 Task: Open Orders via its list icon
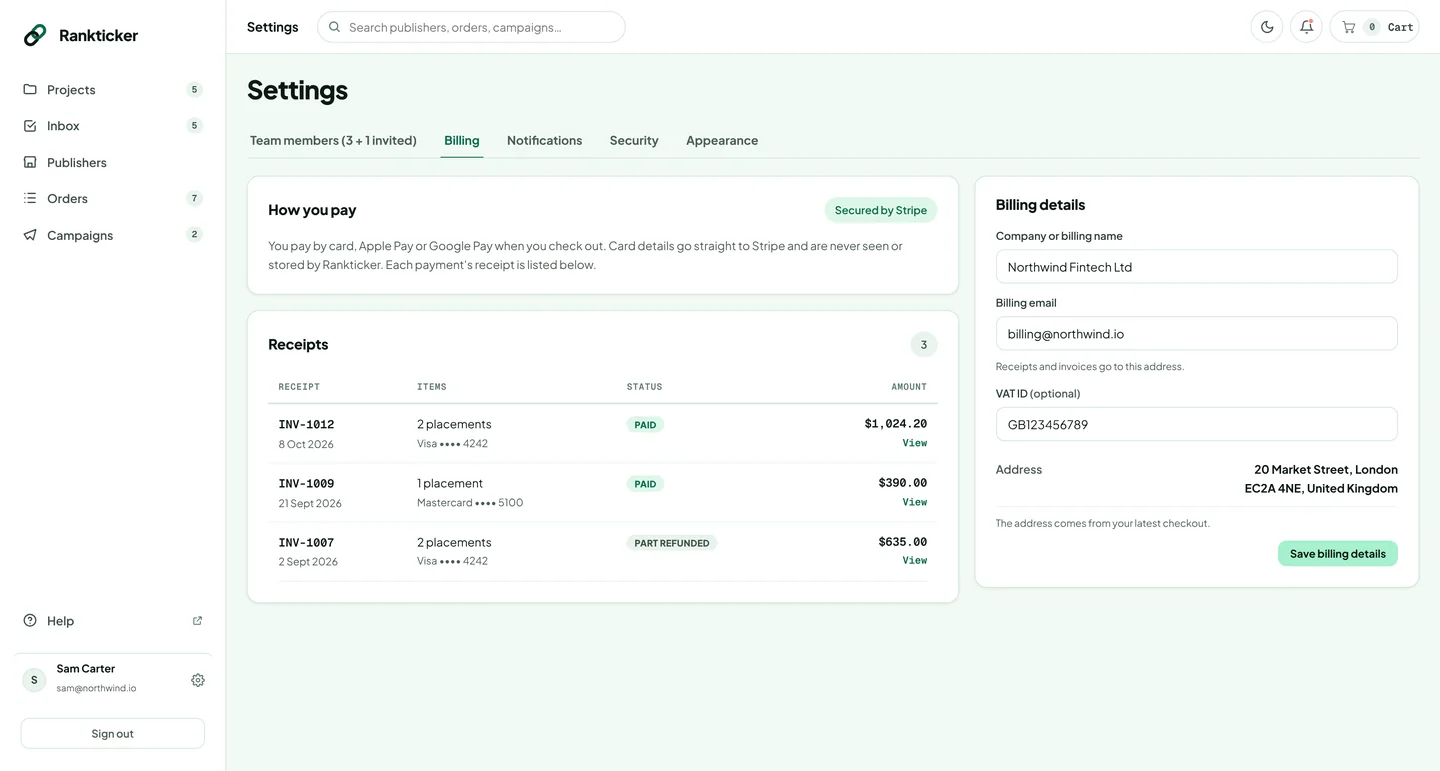point(30,198)
